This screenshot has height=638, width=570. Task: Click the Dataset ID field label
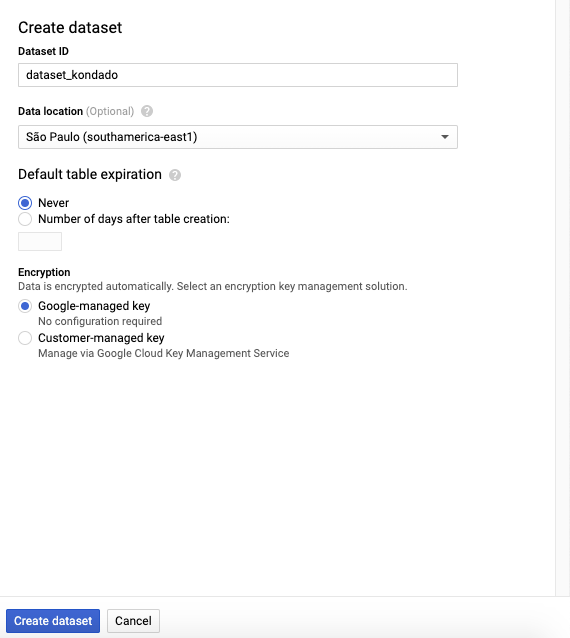(x=43, y=51)
